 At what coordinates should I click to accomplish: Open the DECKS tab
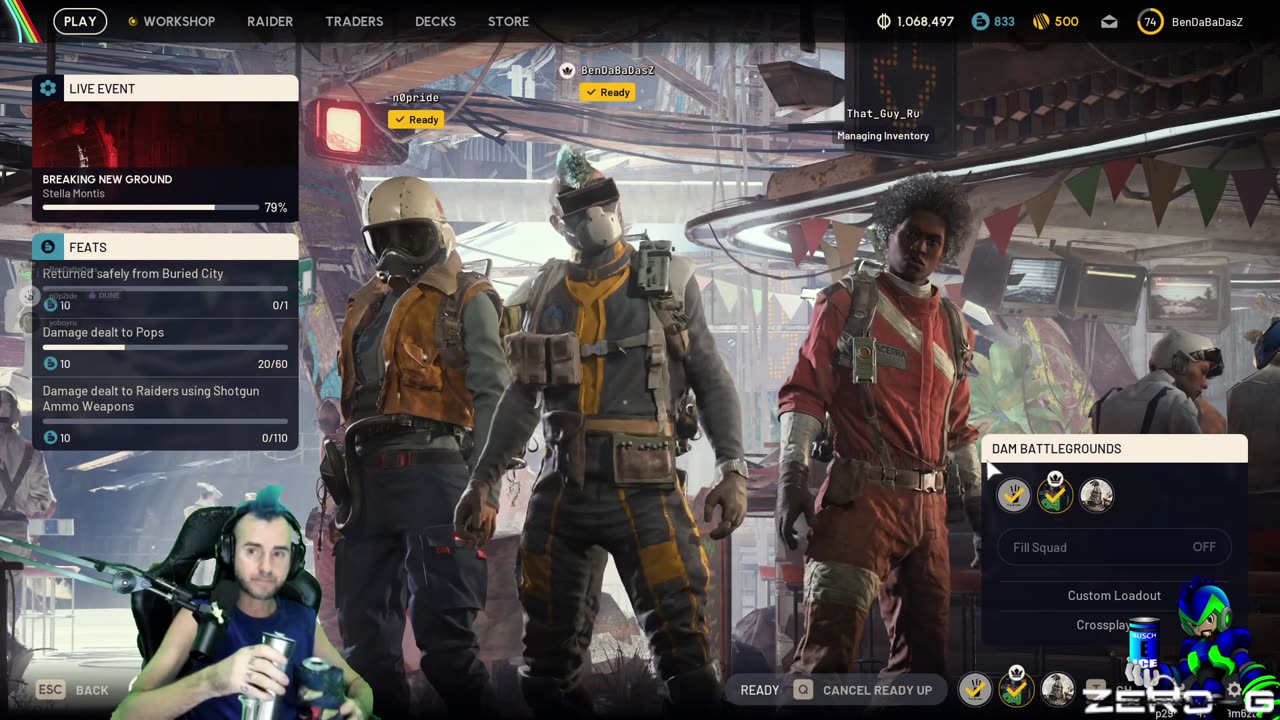(435, 21)
